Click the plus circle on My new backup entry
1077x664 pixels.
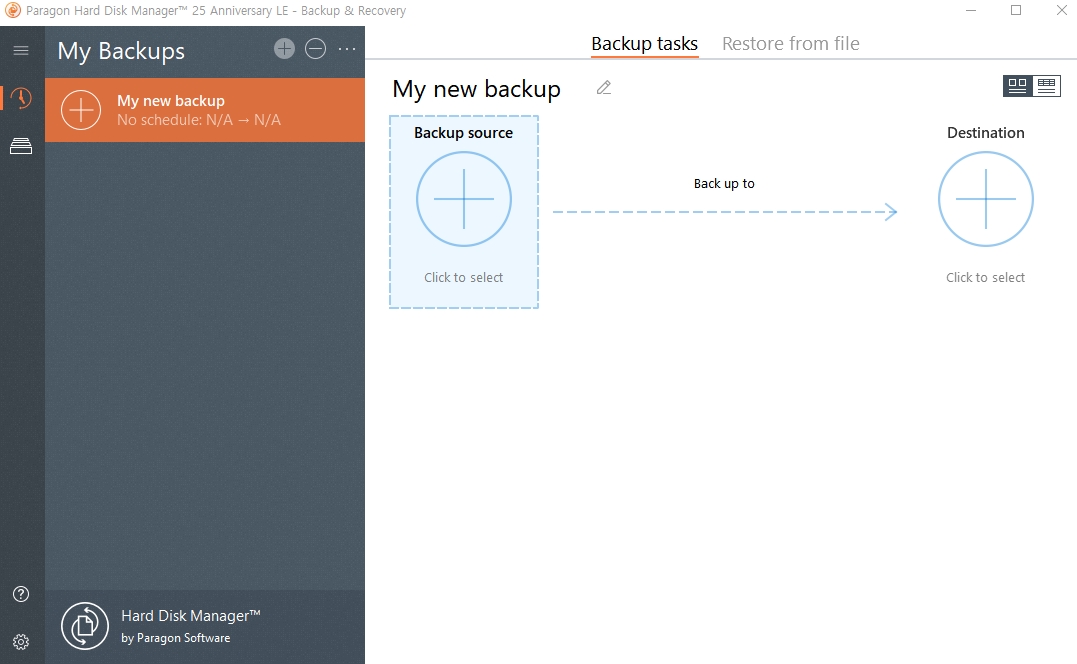coord(81,110)
